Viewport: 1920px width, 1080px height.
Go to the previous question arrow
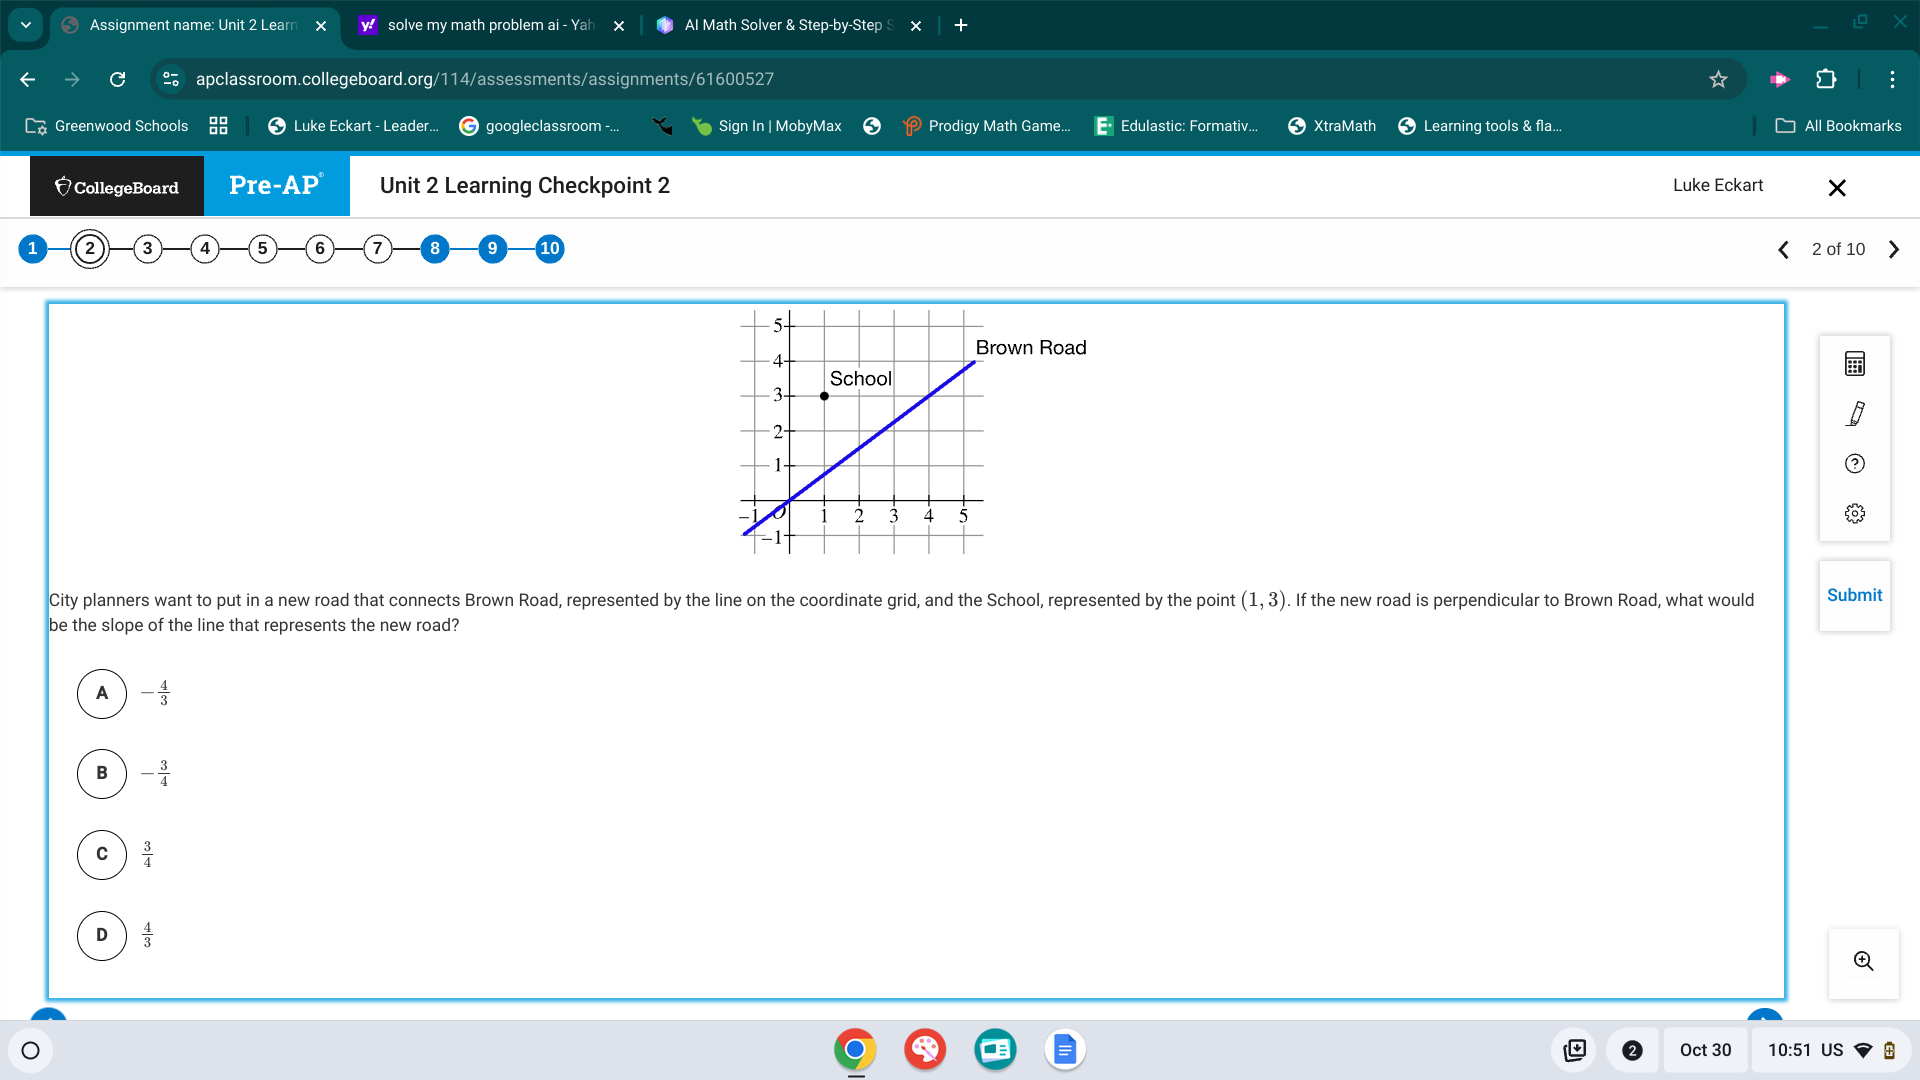(x=1783, y=250)
